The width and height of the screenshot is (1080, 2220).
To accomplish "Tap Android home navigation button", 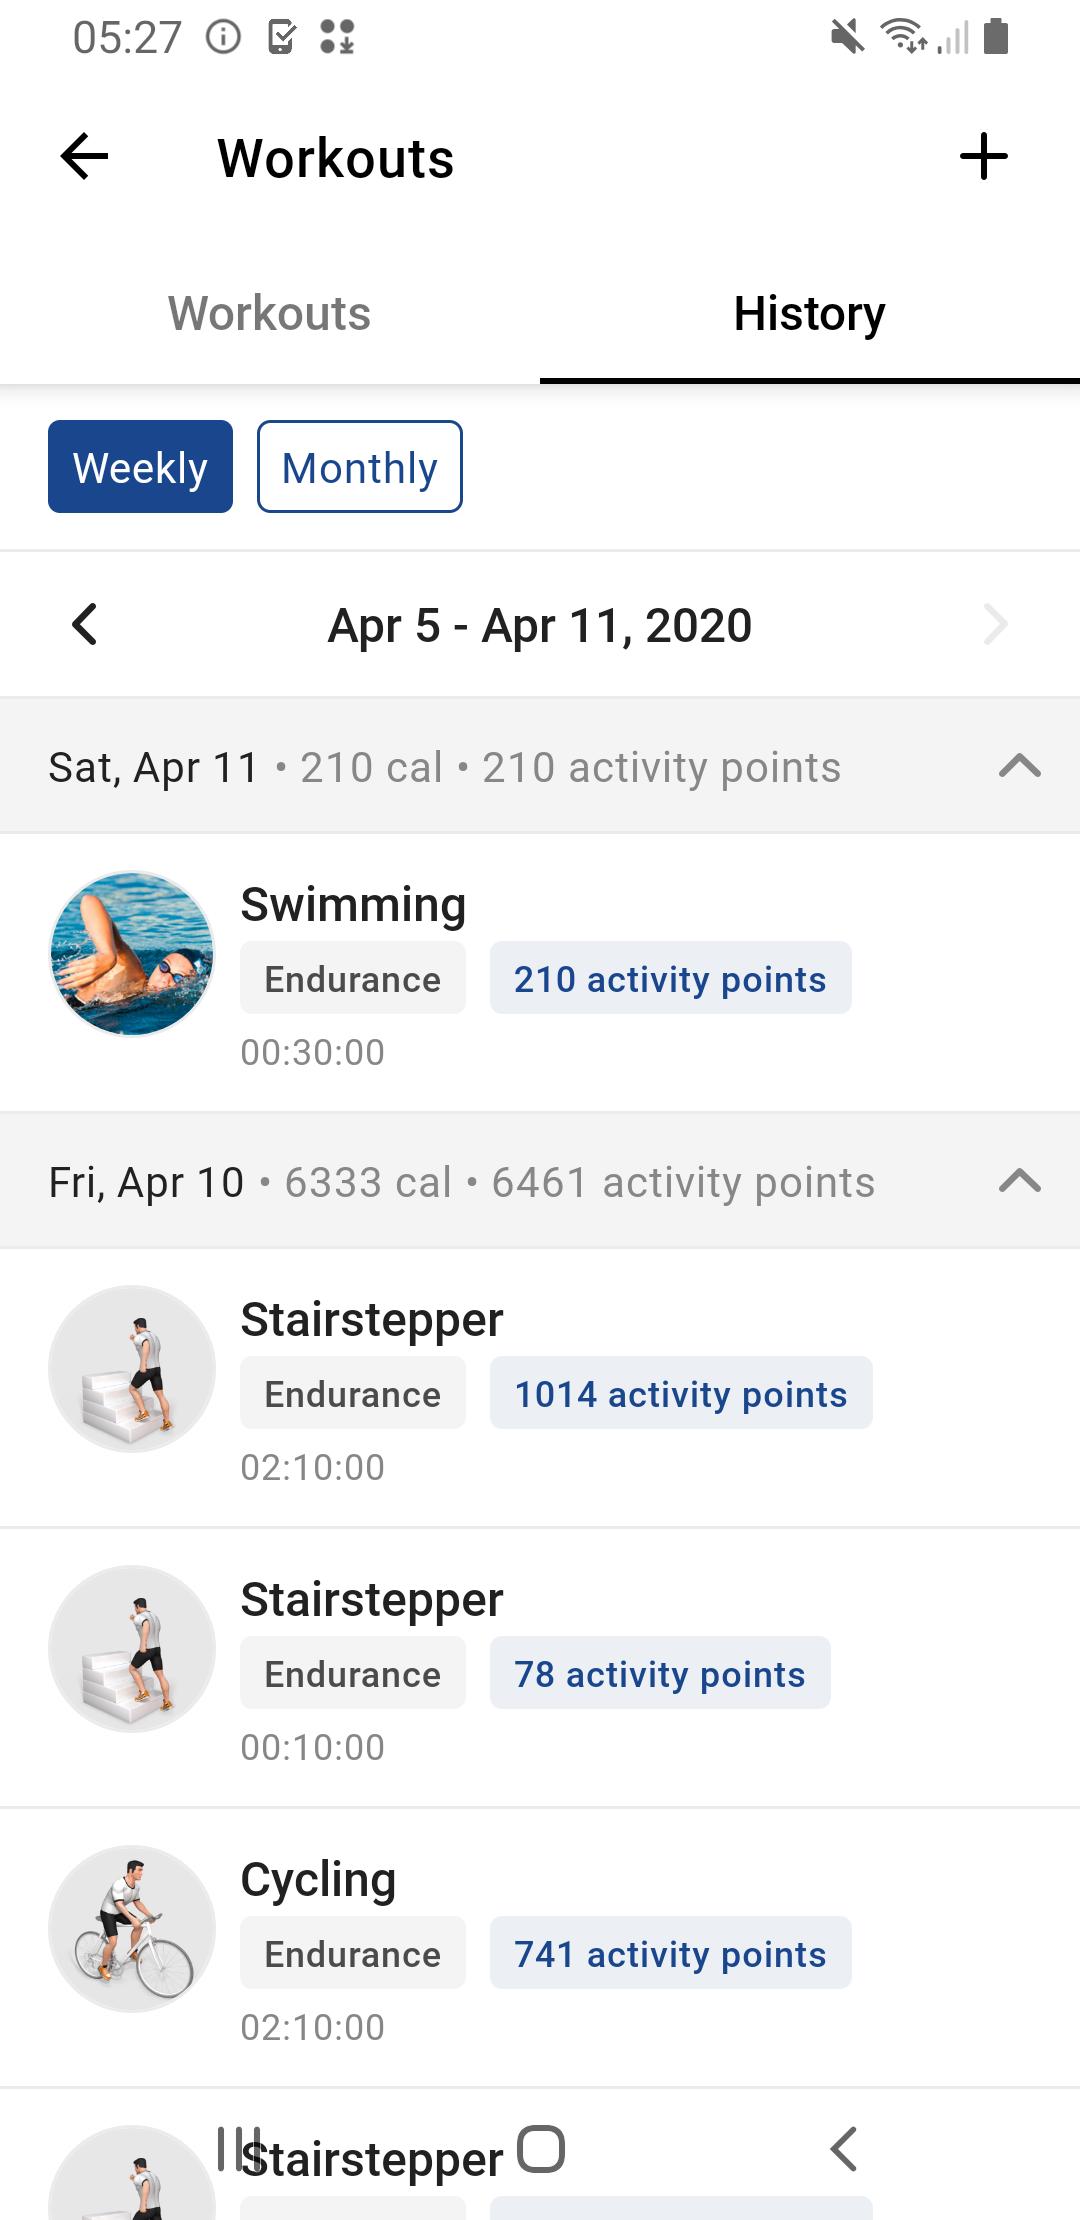I will [x=541, y=2148].
